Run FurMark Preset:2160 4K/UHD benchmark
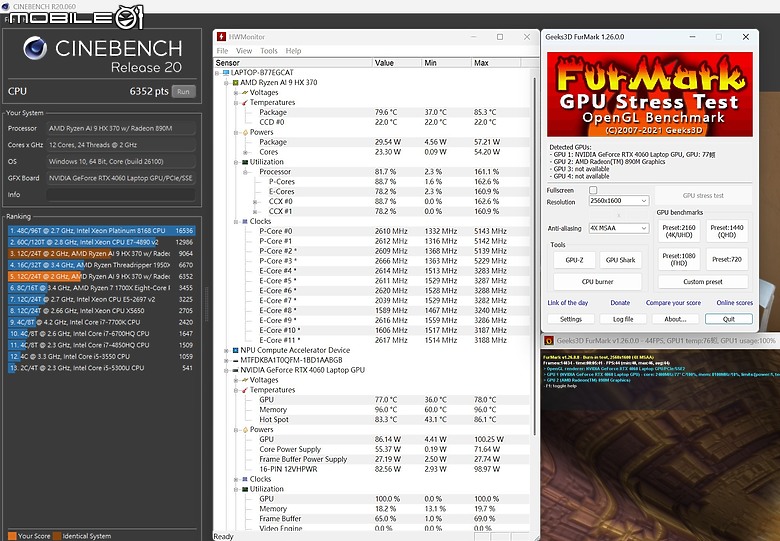Image resolution: width=780 pixels, height=541 pixels. point(679,231)
